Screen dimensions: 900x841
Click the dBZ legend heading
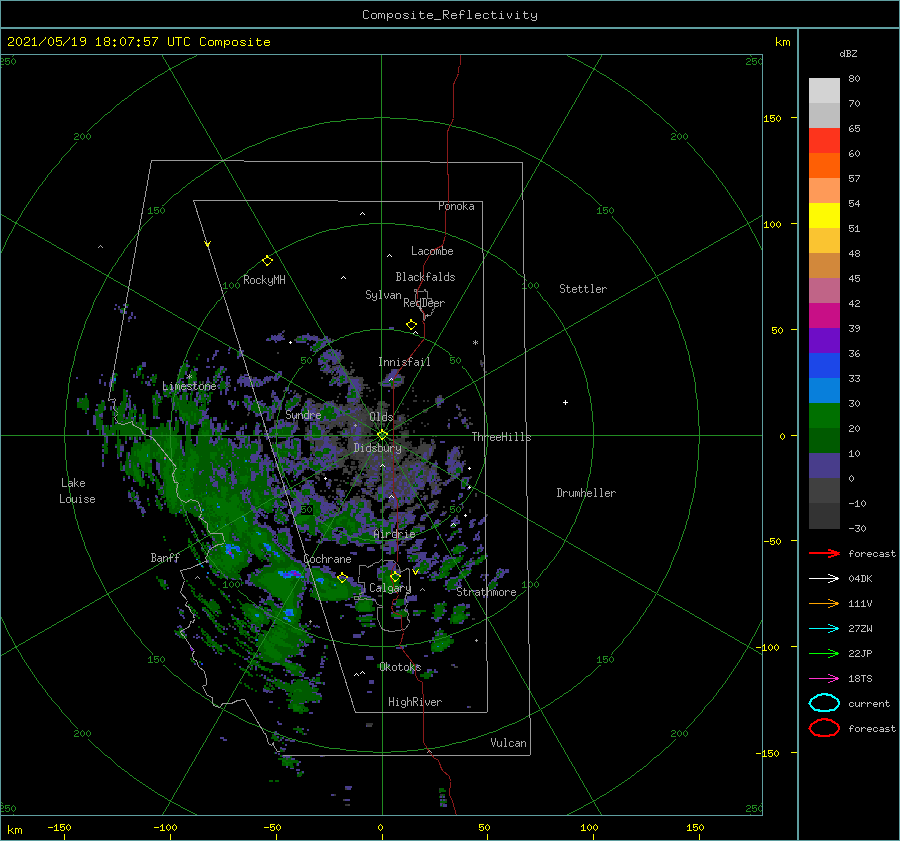click(848, 53)
